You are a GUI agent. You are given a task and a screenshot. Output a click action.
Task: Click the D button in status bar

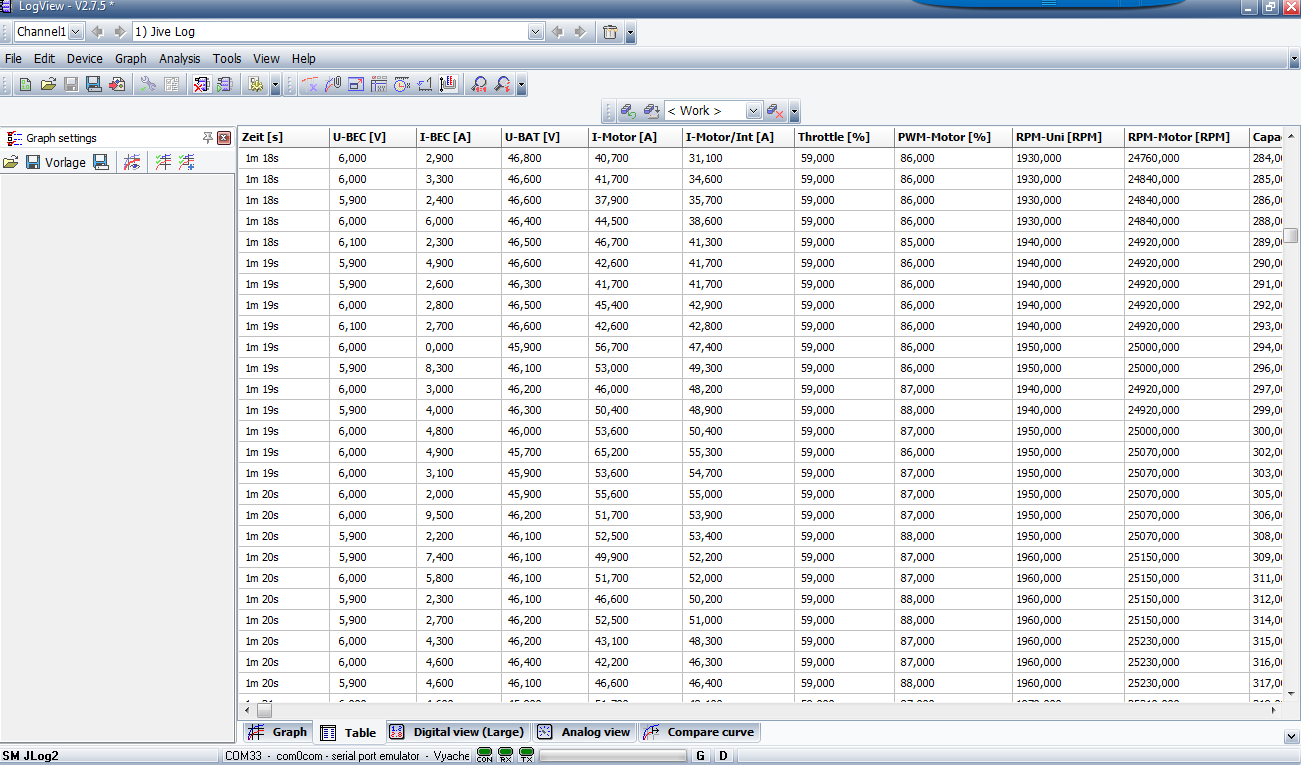pyautogui.click(x=723, y=756)
